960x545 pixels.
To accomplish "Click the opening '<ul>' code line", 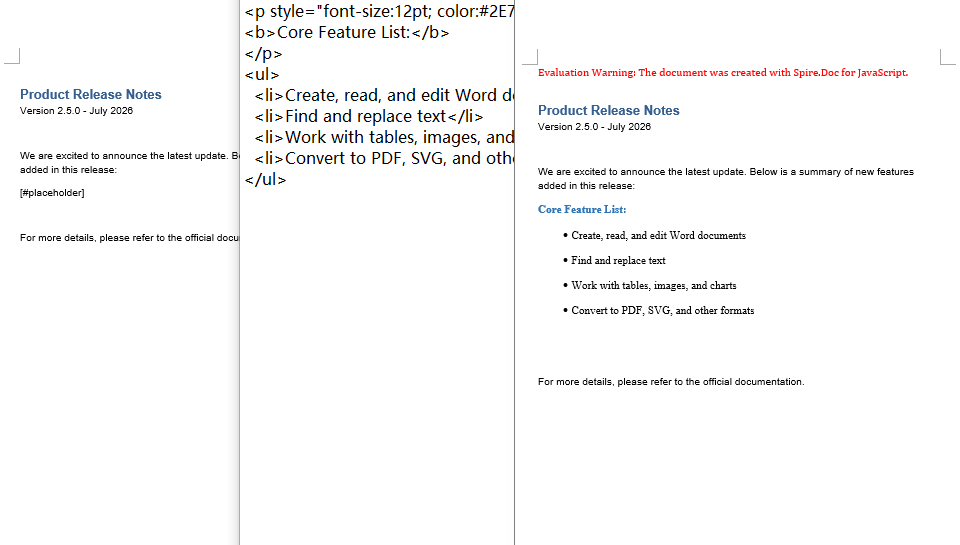I will tap(262, 75).
